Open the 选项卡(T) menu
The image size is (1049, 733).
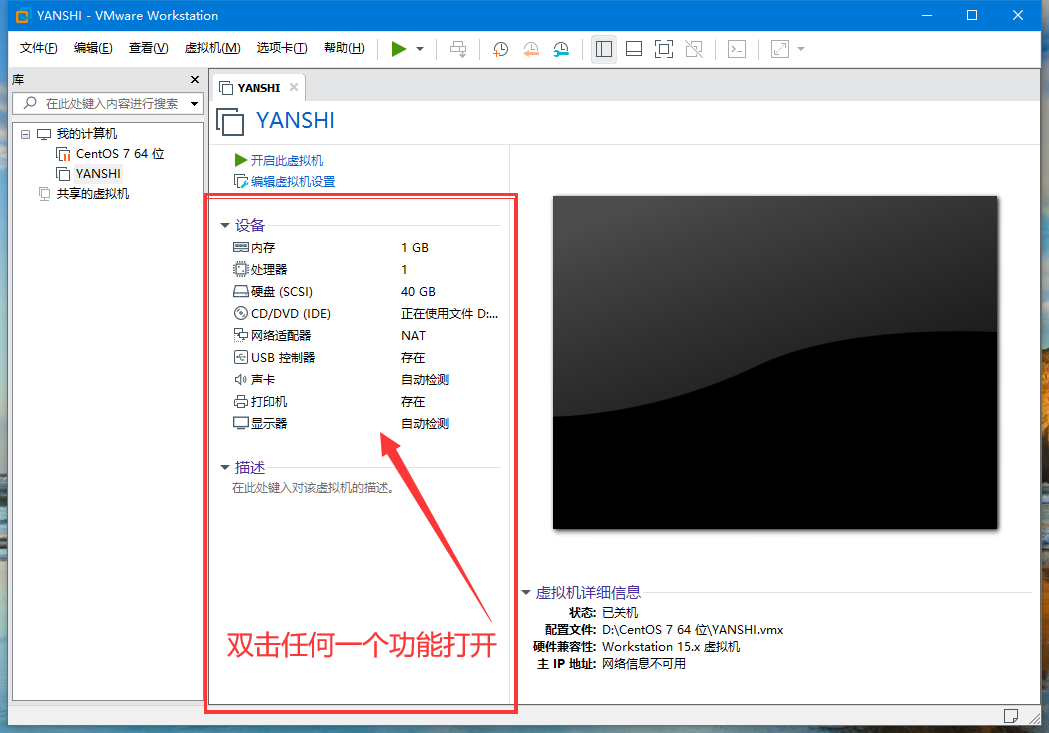coord(281,48)
